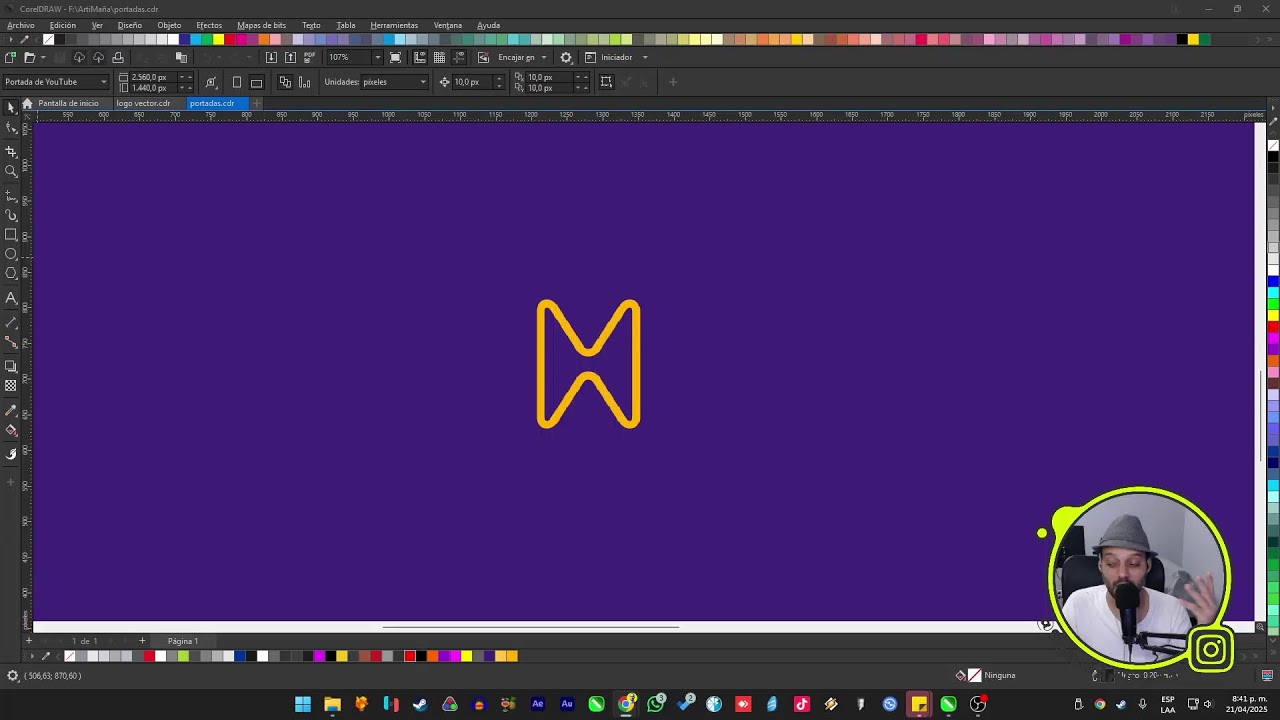The image size is (1280, 720).
Task: Open the Portada de YouTube page size dropdown
Action: pos(55,82)
